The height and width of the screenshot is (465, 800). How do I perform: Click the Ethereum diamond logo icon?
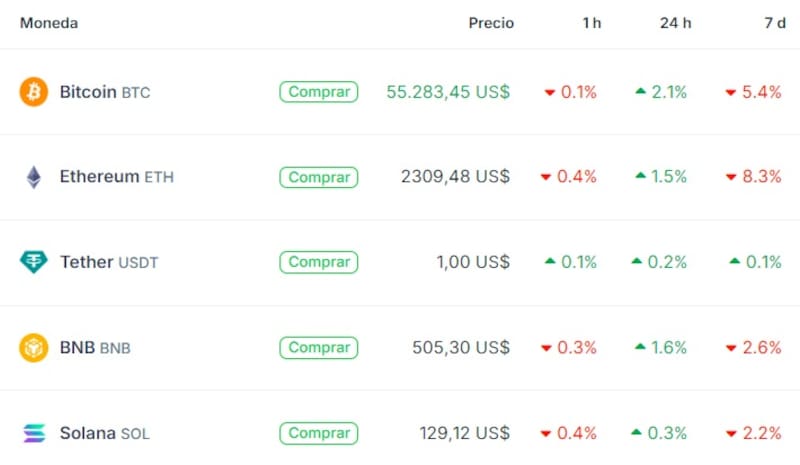point(34,177)
